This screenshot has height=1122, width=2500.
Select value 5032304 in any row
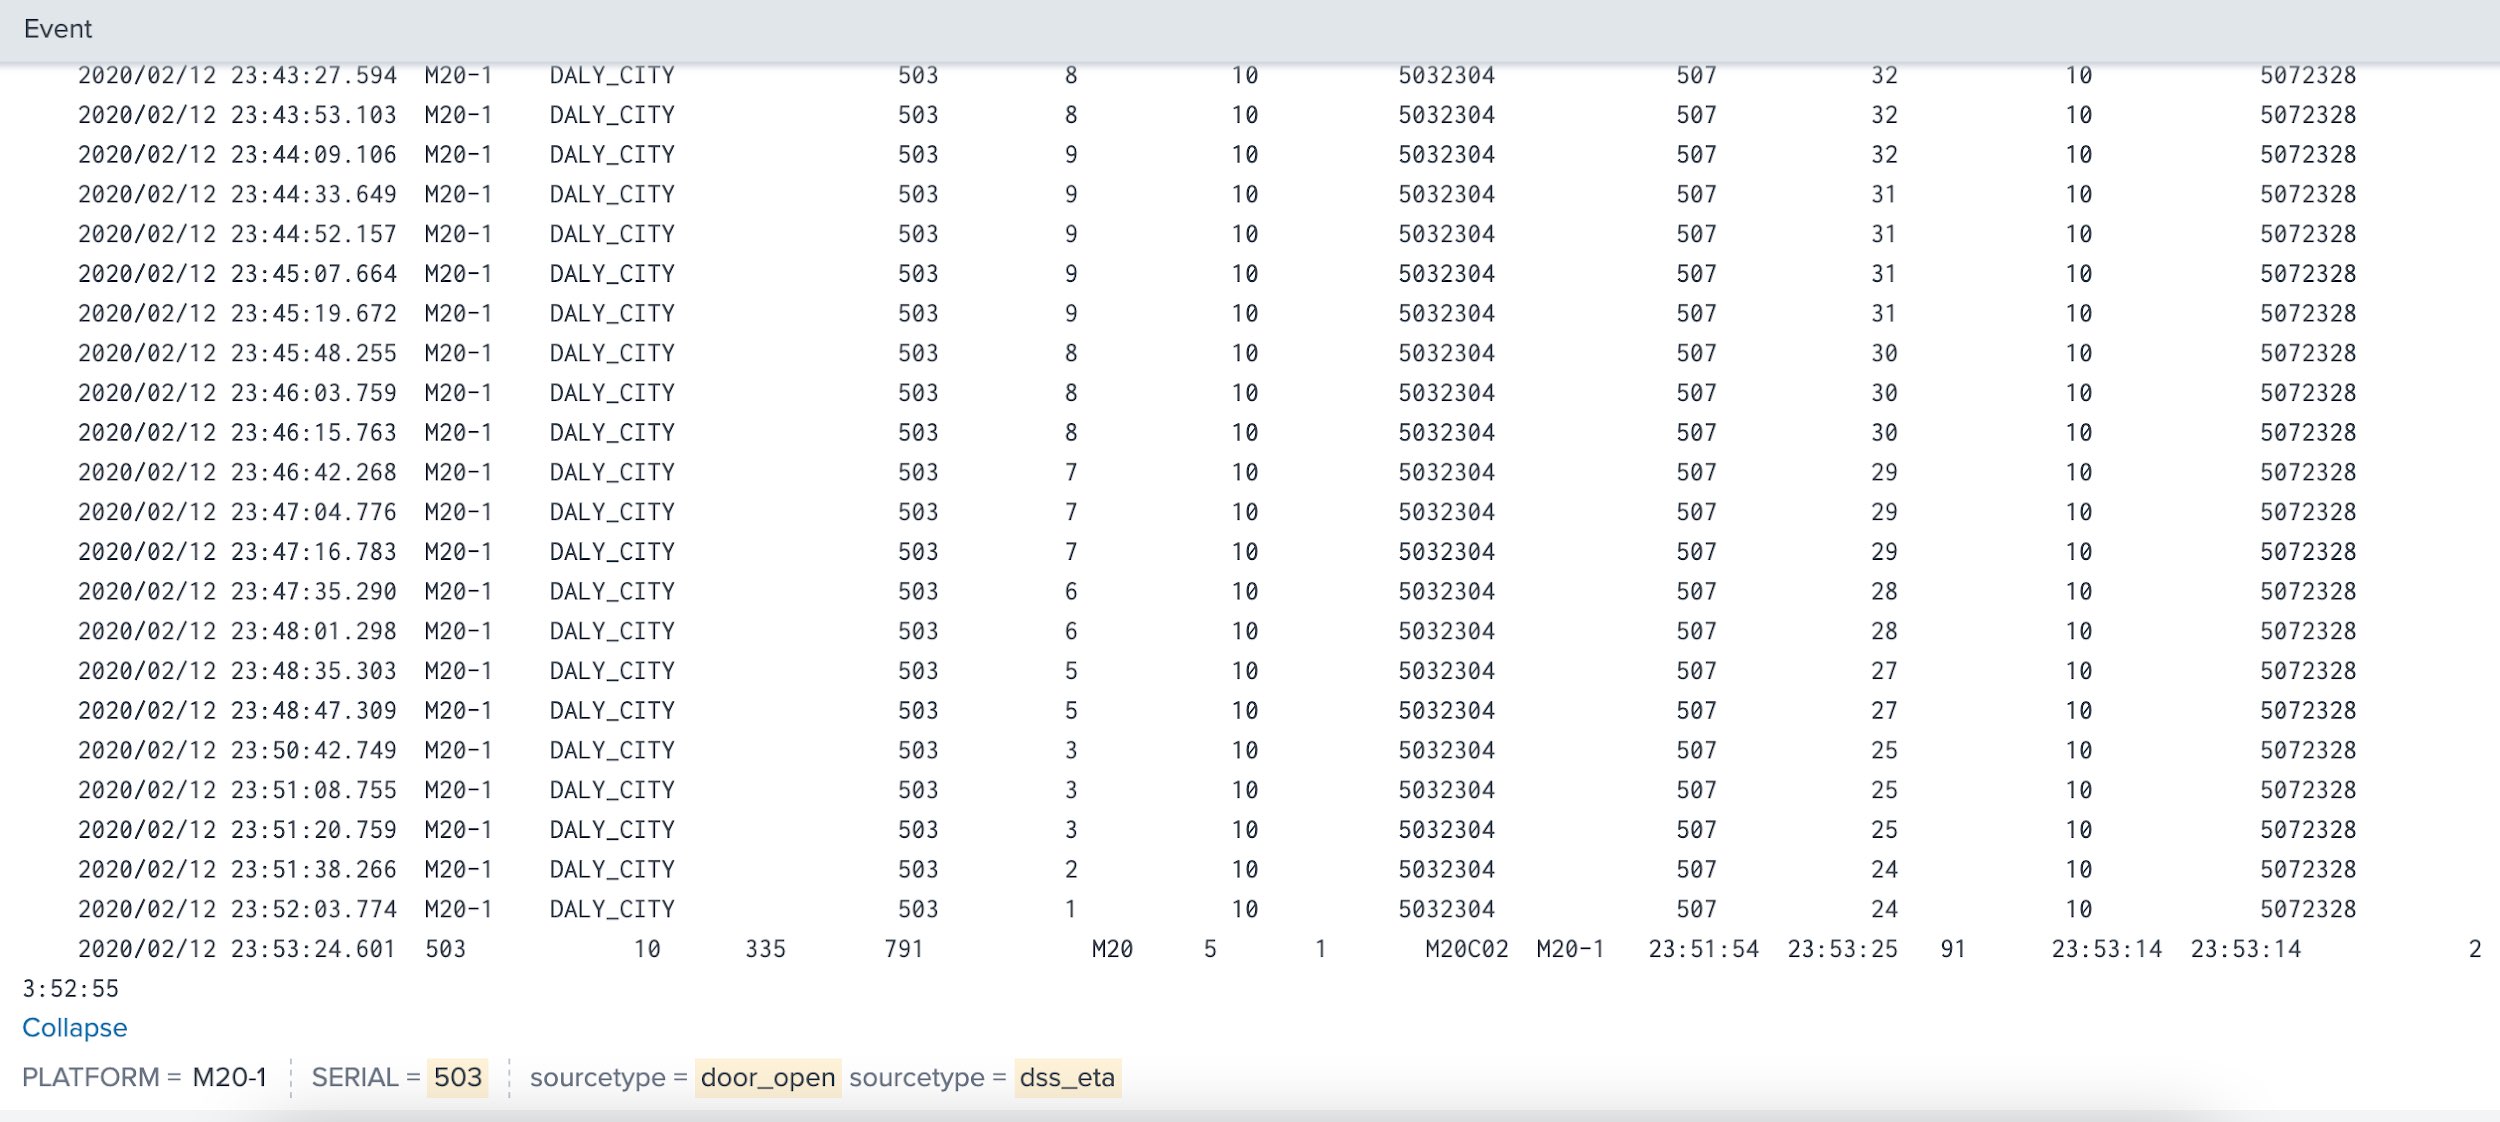coord(1446,73)
